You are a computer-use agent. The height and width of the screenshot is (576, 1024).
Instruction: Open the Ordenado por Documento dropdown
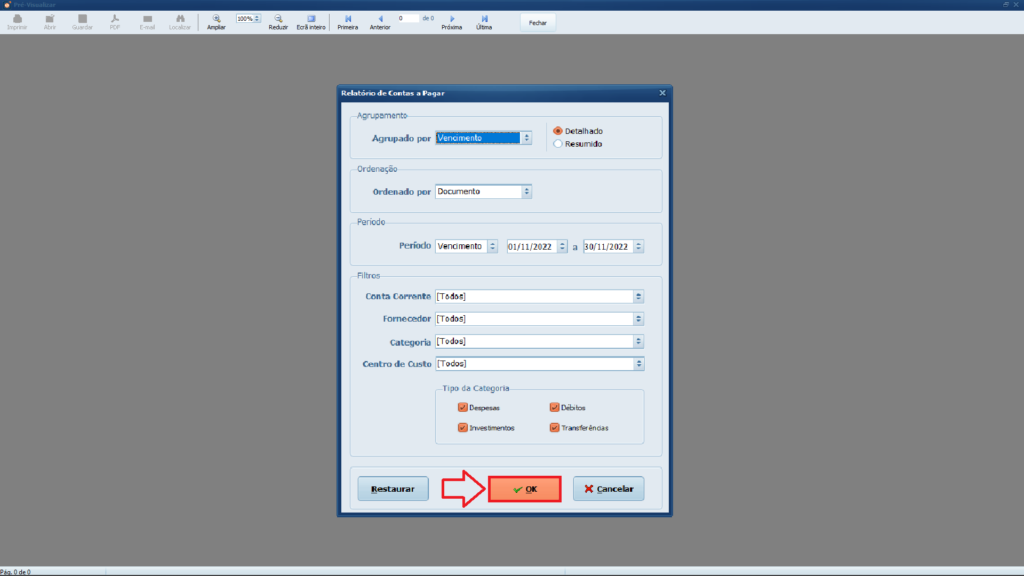tap(526, 191)
